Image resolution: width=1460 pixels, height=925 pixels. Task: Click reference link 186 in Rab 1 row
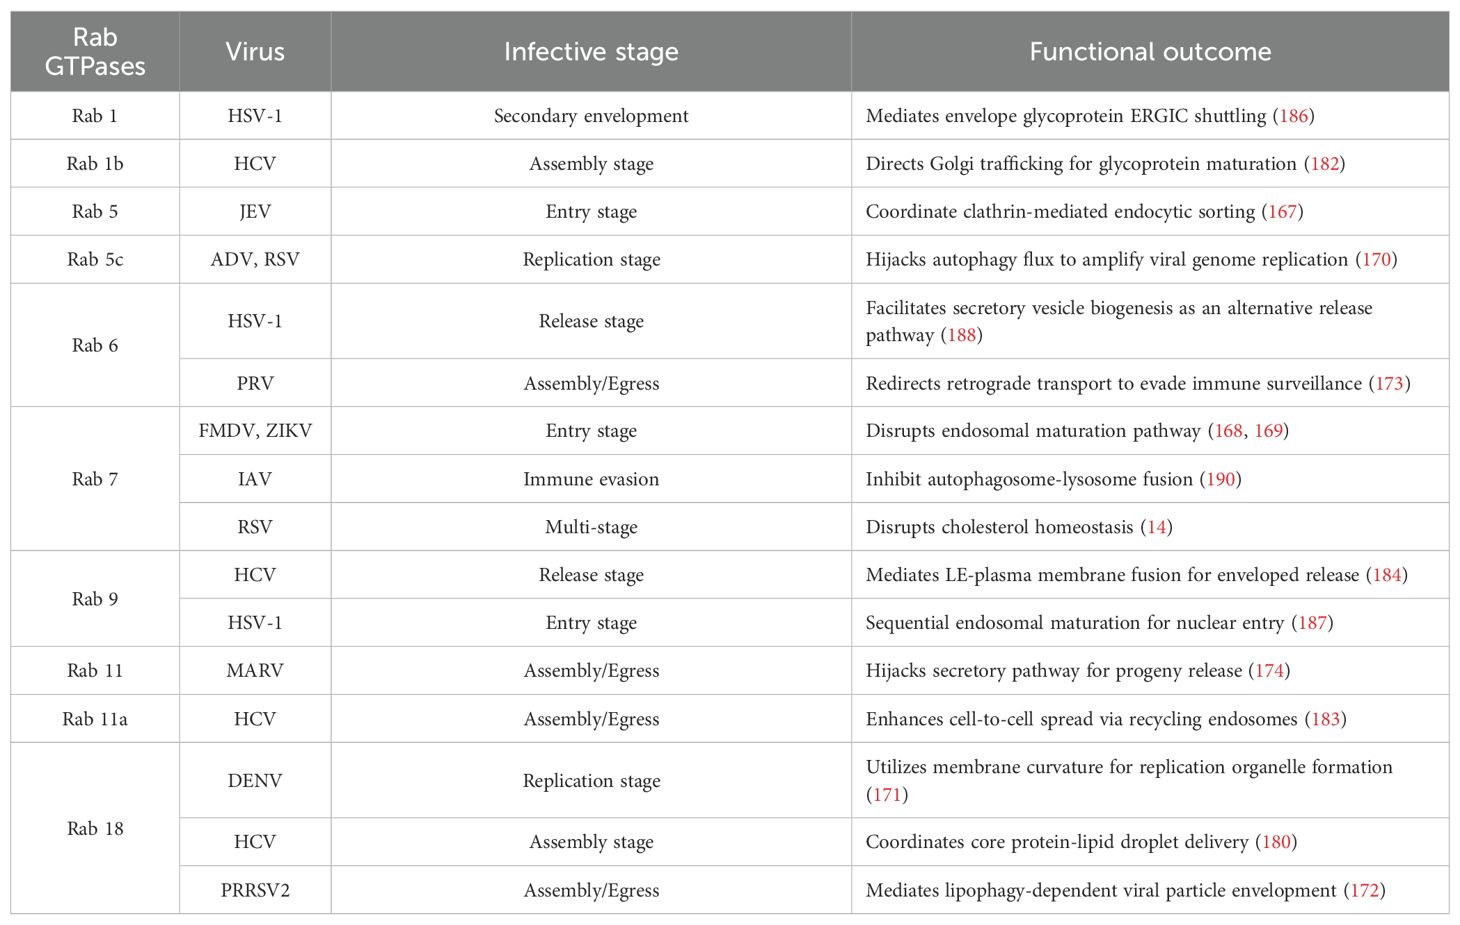point(1294,116)
